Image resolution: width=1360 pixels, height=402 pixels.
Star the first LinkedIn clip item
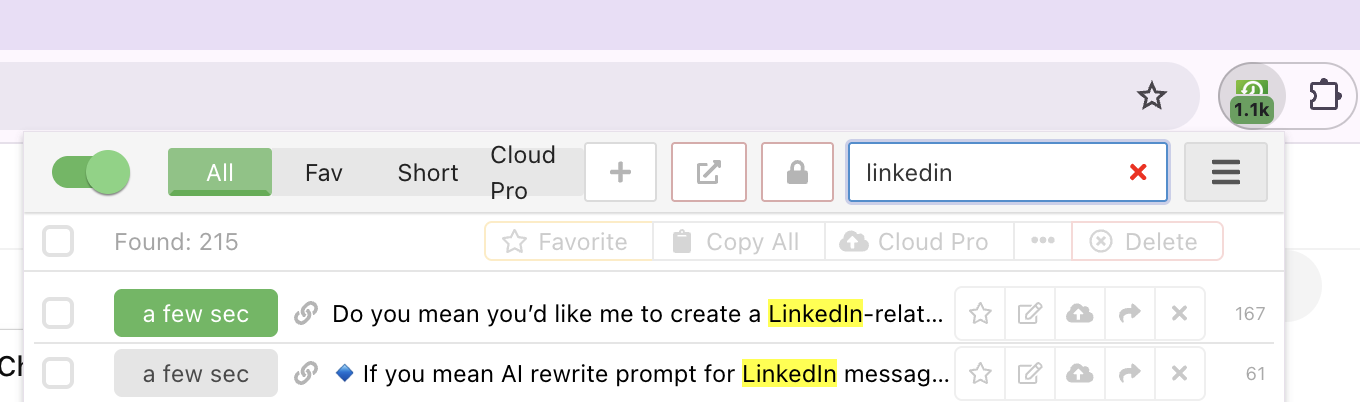(x=980, y=314)
